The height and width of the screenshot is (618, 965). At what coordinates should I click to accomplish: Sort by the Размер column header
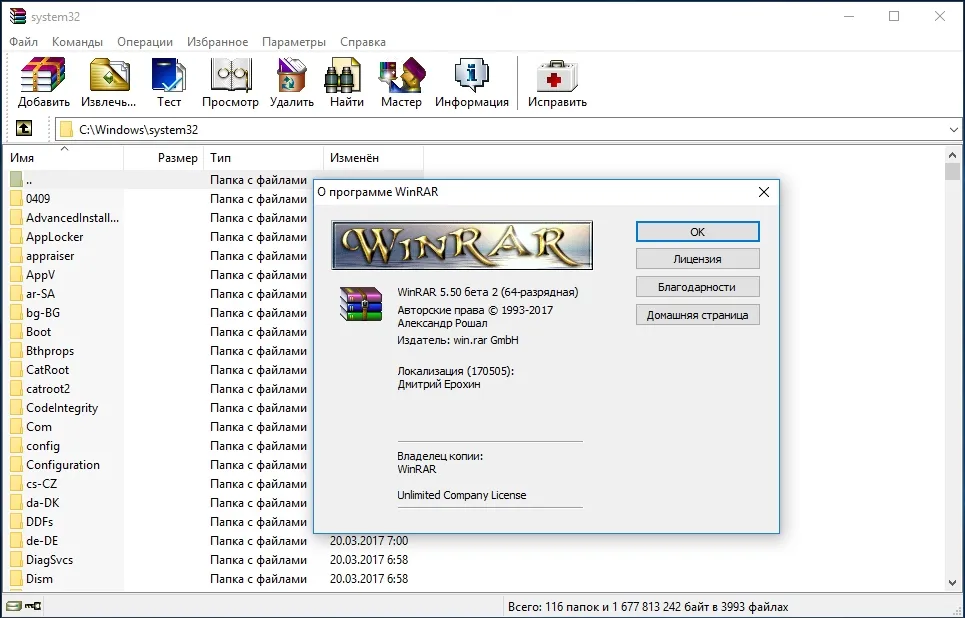pos(163,158)
